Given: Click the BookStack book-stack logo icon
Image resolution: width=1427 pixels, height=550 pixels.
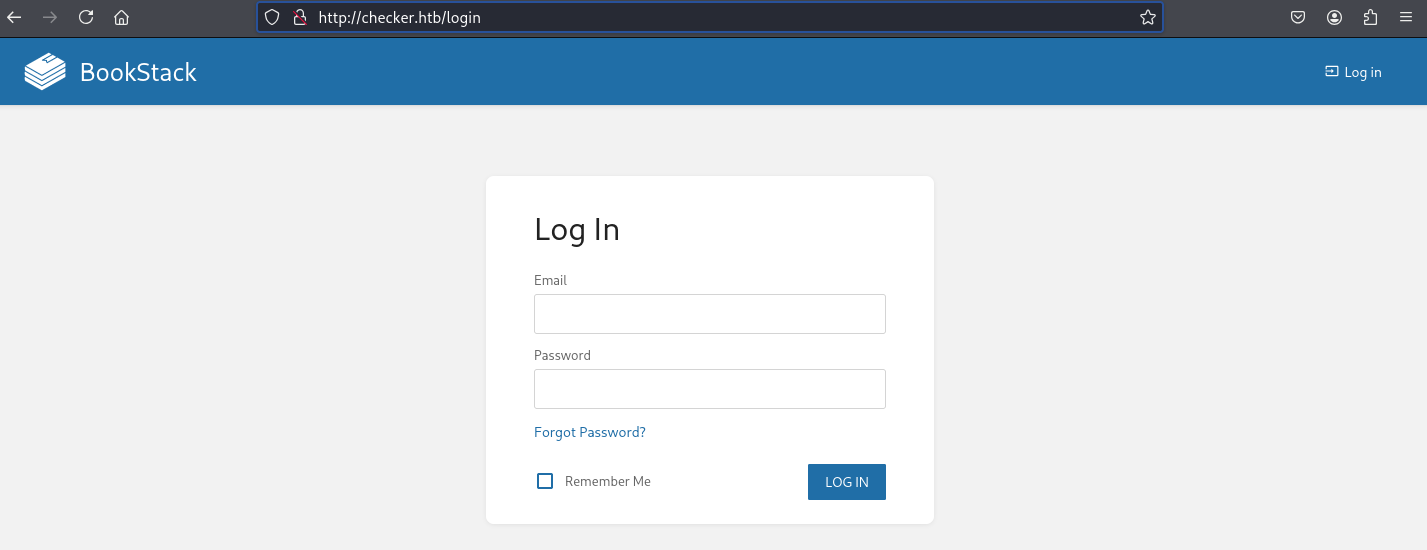Looking at the screenshot, I should (x=45, y=72).
